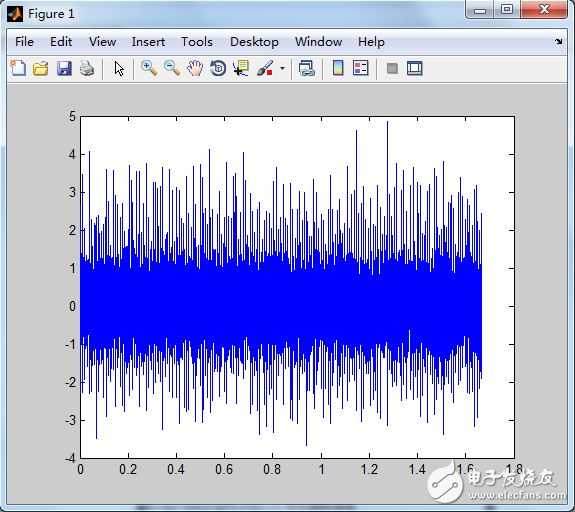The height and width of the screenshot is (512, 575).
Task: Dock the figure using the corner arrow
Action: point(558,41)
